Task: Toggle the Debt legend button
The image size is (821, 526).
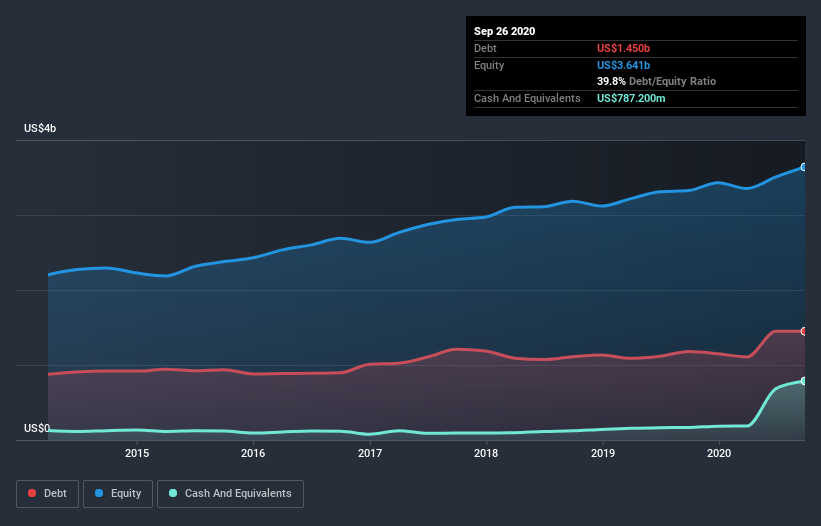Action: (x=47, y=494)
